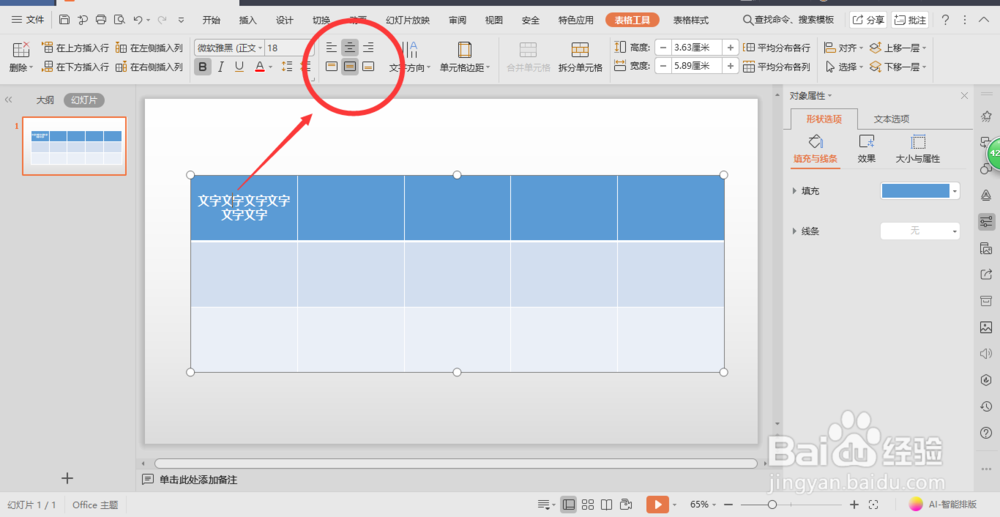Image resolution: width=1000 pixels, height=517 pixels.
Task: Toggle underline formatting
Action: [x=239, y=66]
